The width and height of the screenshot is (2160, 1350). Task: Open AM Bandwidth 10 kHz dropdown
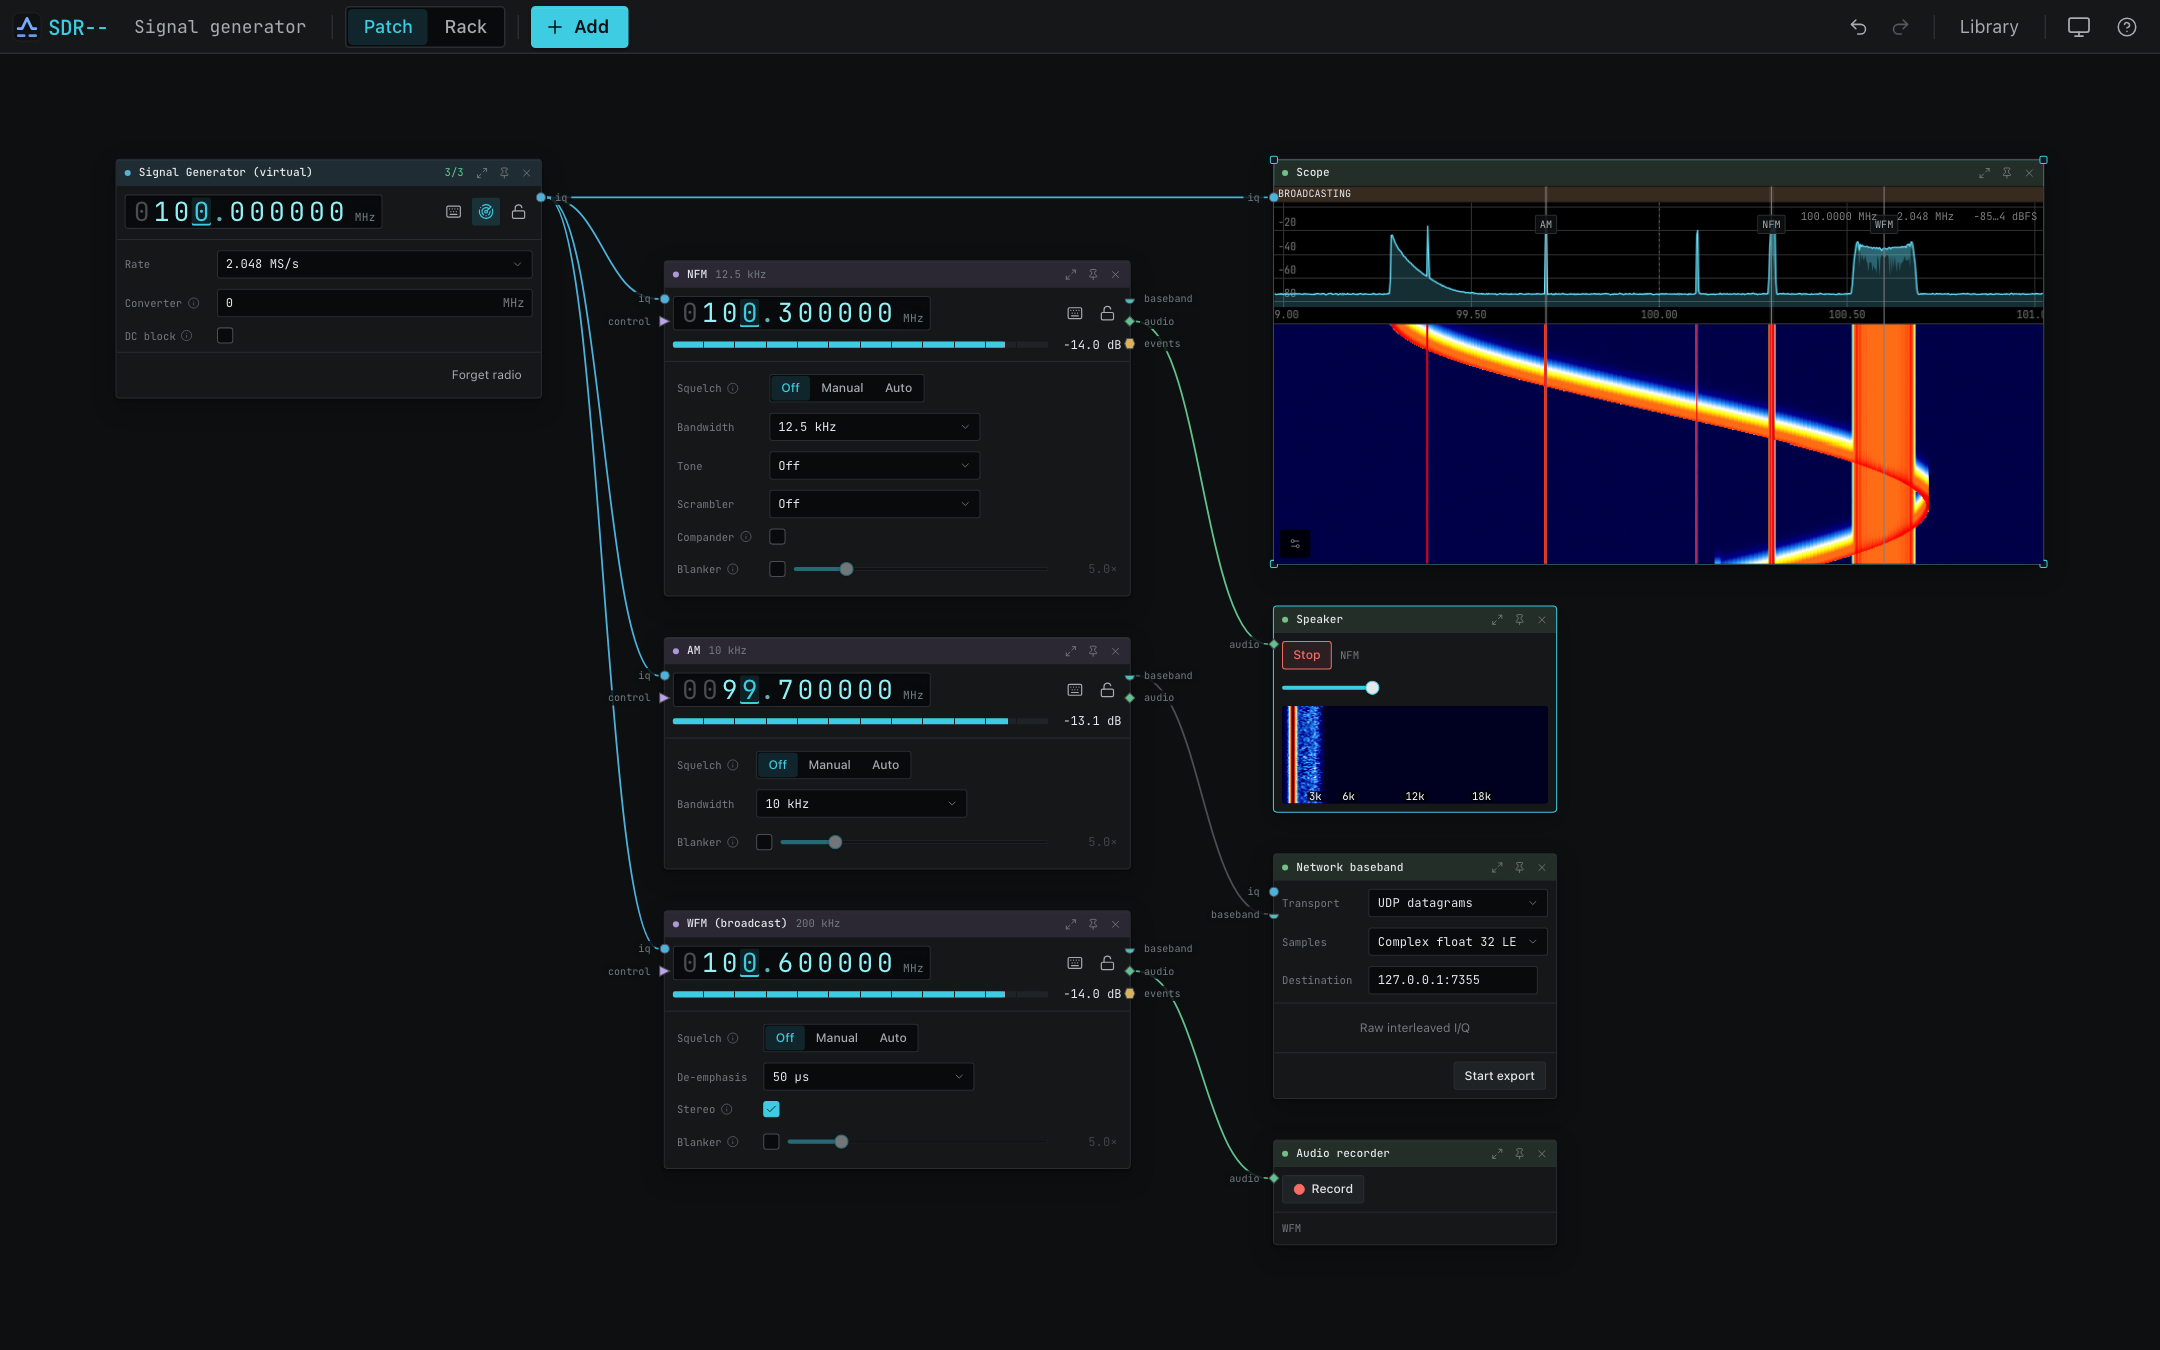coord(861,804)
